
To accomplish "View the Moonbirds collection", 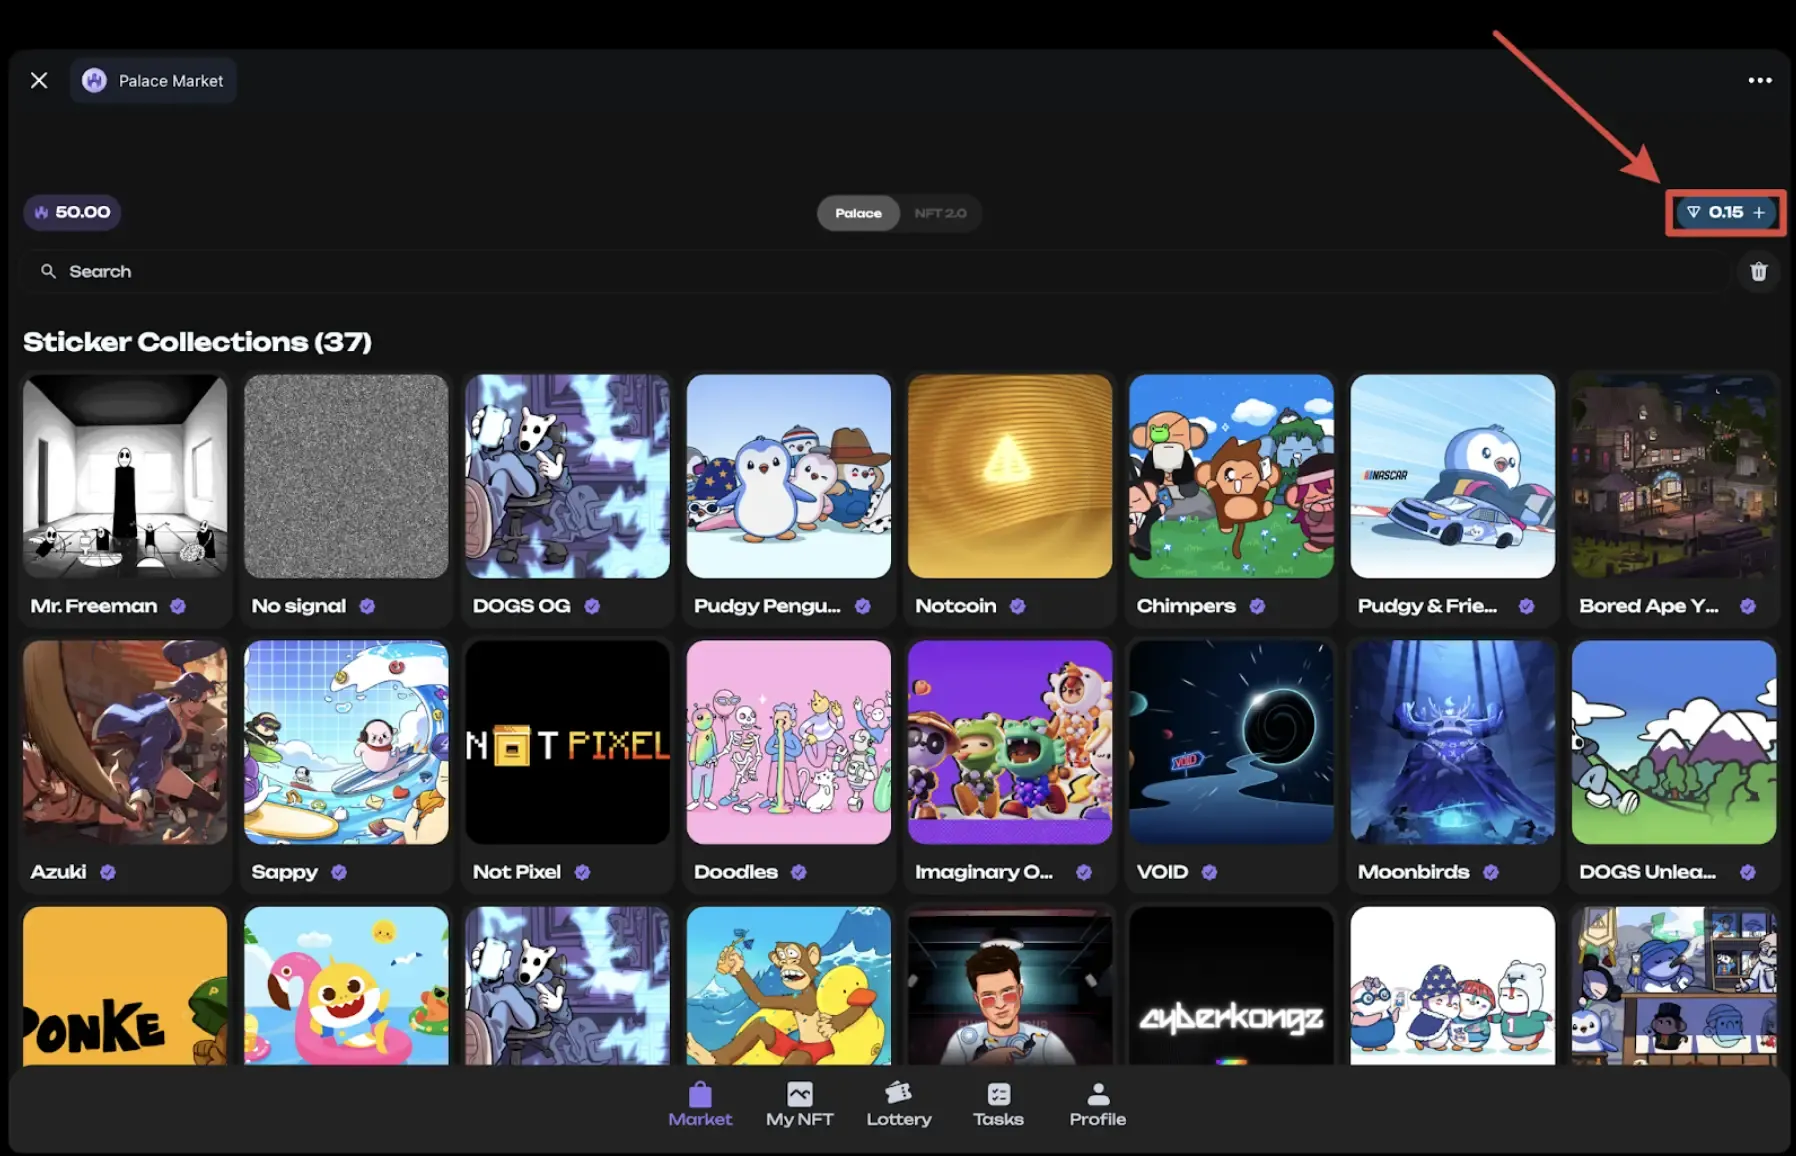I will 1452,743.
